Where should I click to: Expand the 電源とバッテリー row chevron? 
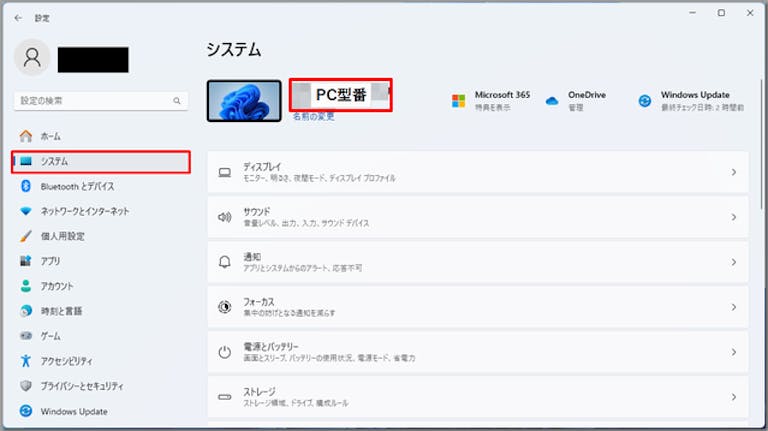click(x=734, y=352)
